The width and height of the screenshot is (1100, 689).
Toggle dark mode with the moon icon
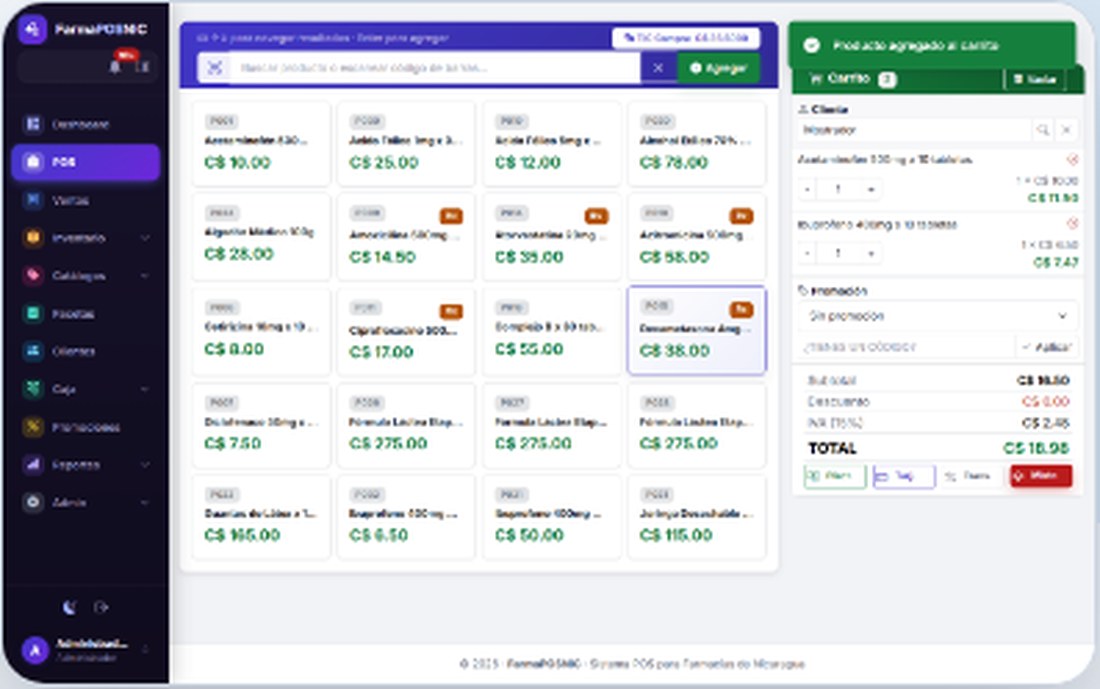pyautogui.click(x=69, y=607)
